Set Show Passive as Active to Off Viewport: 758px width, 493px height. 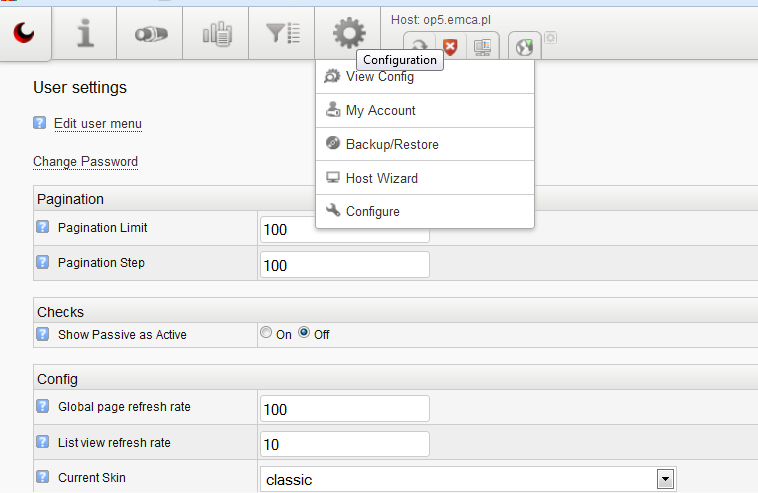[x=304, y=333]
